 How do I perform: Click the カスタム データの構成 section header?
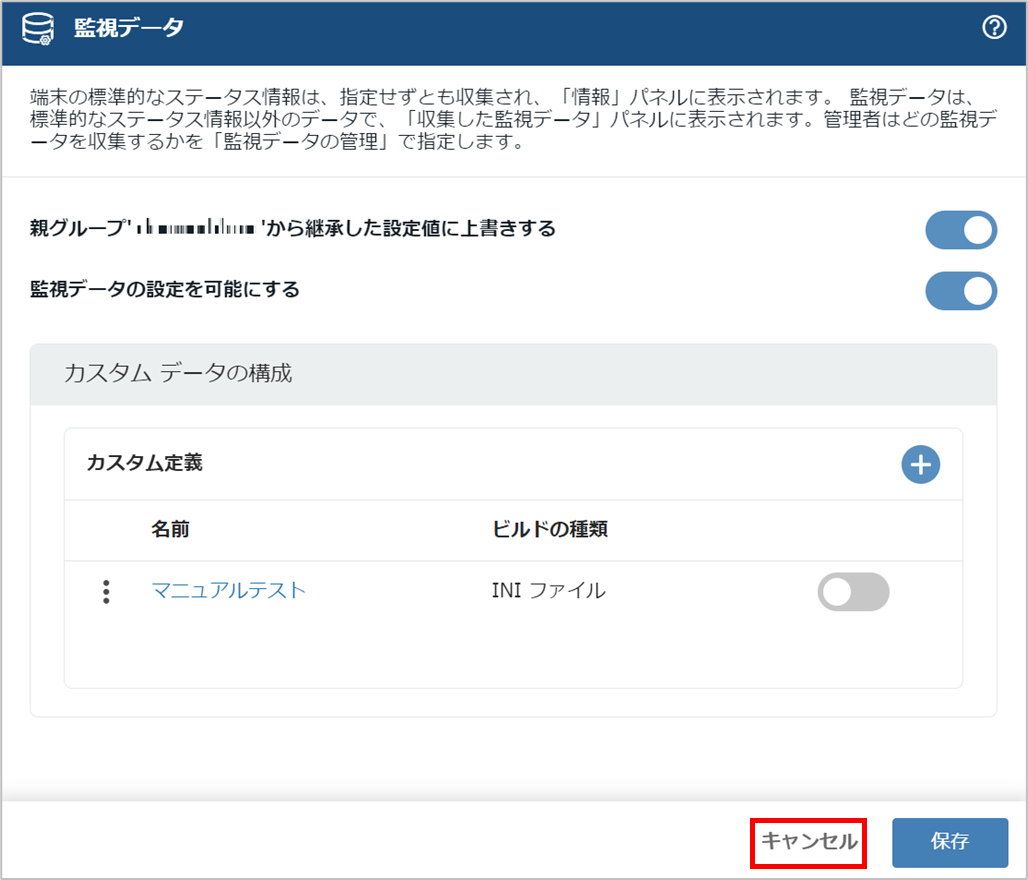click(x=513, y=374)
